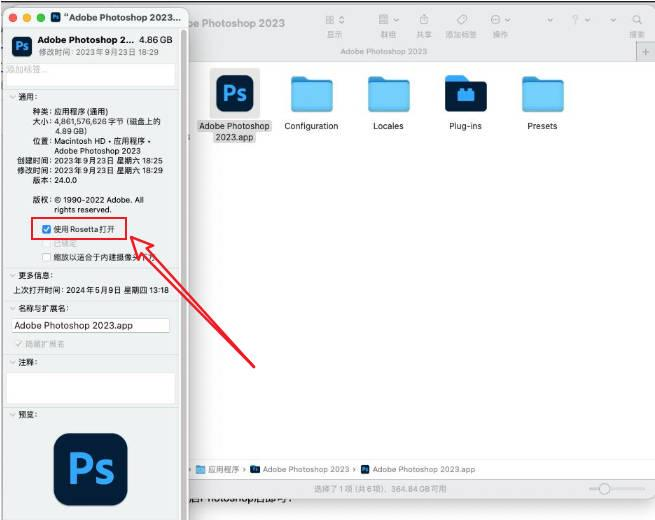Viewport: 655px width, 520px height.
Task: Uncheck the 使用 Rosetta 打开 checkbox
Action: coord(47,229)
